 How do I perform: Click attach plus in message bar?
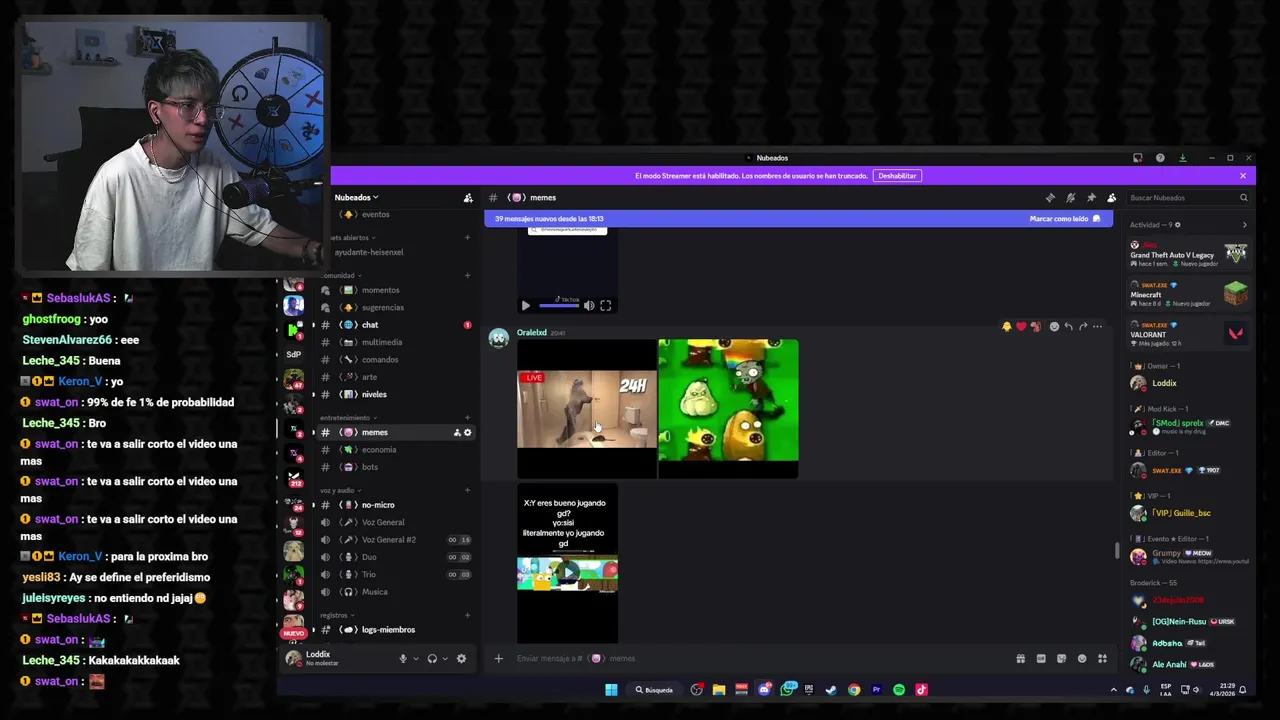tap(498, 659)
